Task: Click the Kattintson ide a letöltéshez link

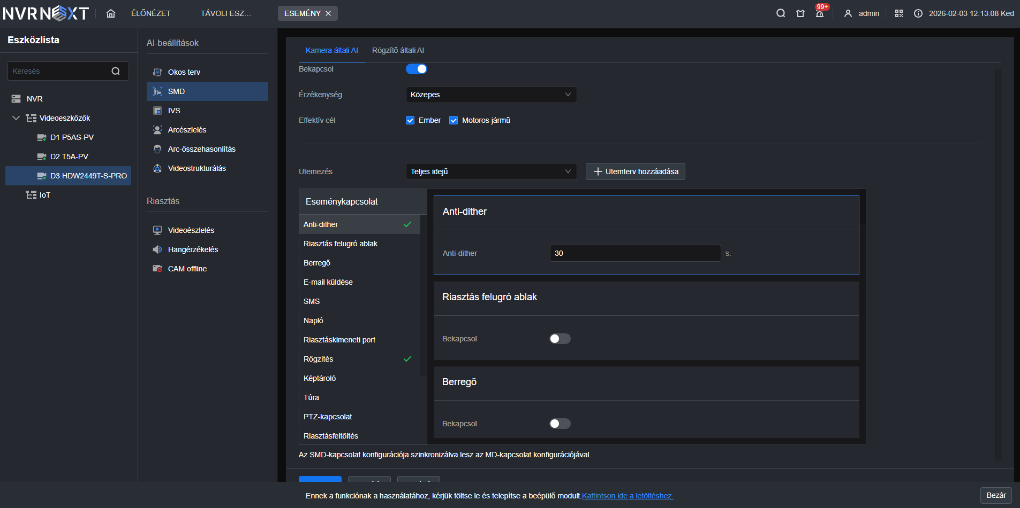Action: [627, 495]
